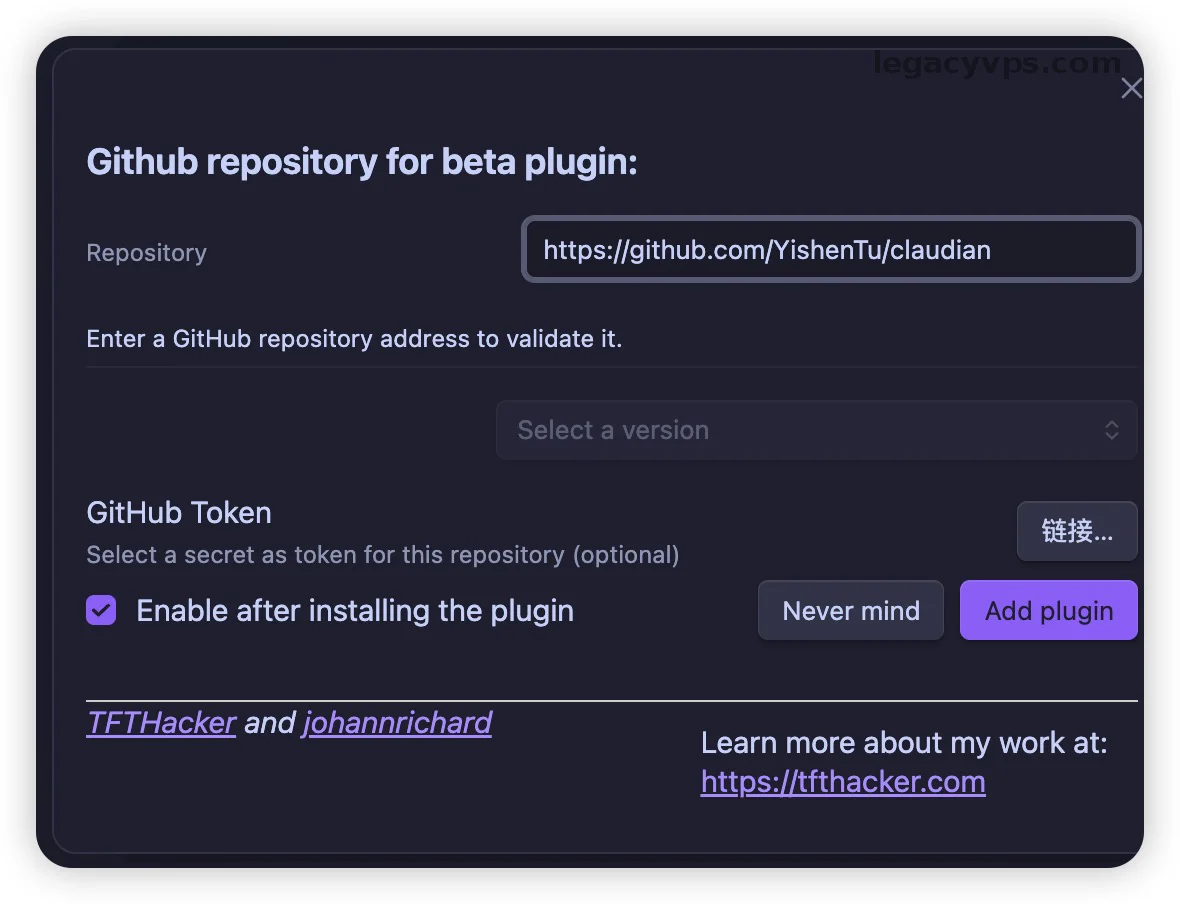
Task: Click the Repository field label
Action: pyautogui.click(x=146, y=253)
